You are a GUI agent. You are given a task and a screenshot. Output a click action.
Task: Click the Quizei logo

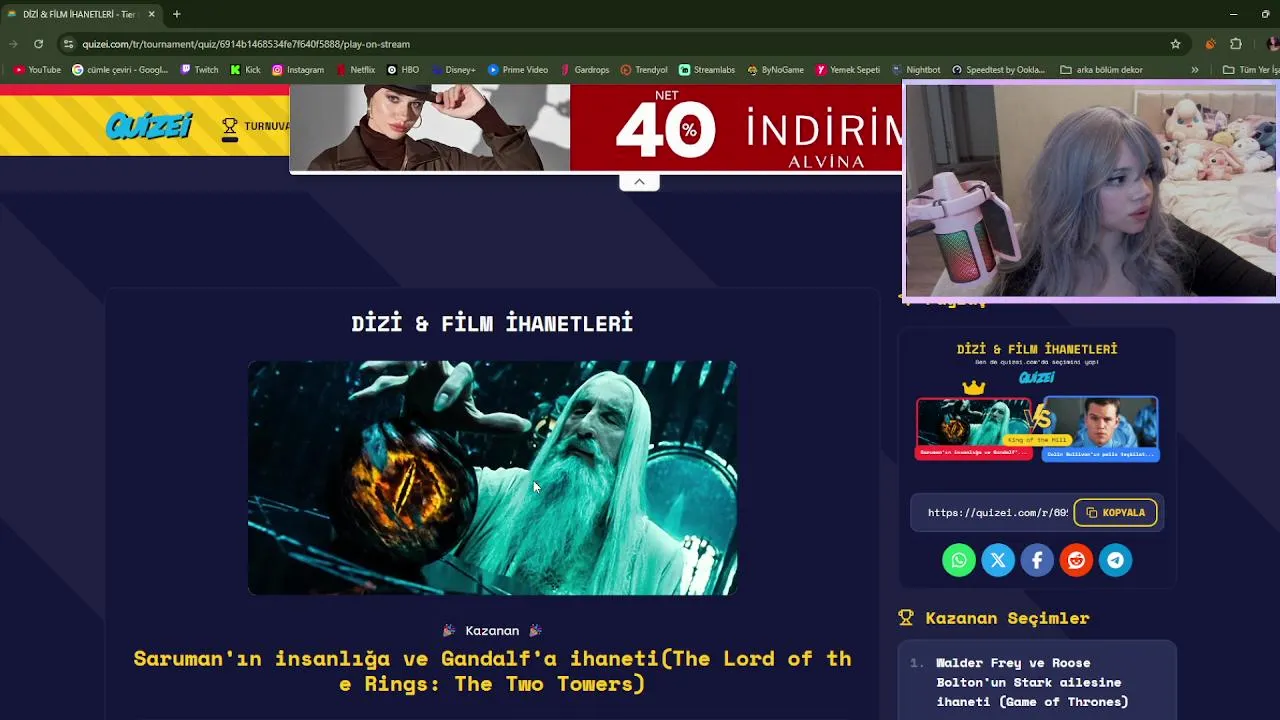[149, 126]
